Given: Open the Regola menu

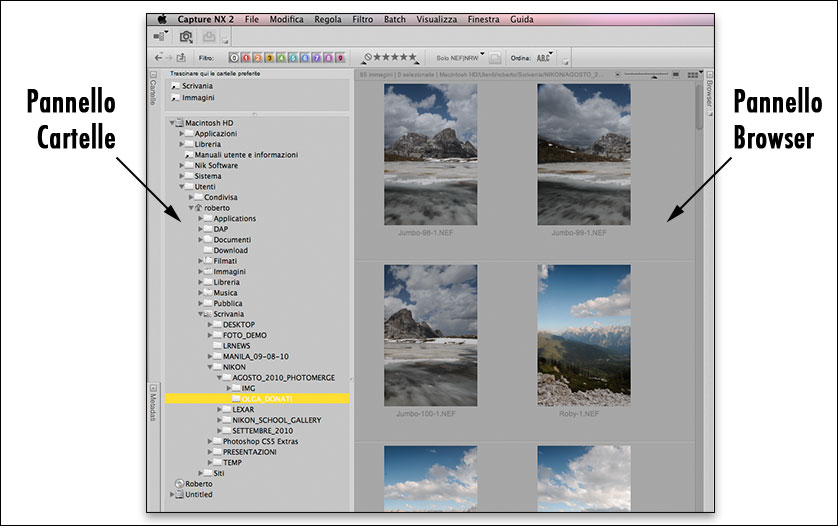Looking at the screenshot, I should pos(328,19).
